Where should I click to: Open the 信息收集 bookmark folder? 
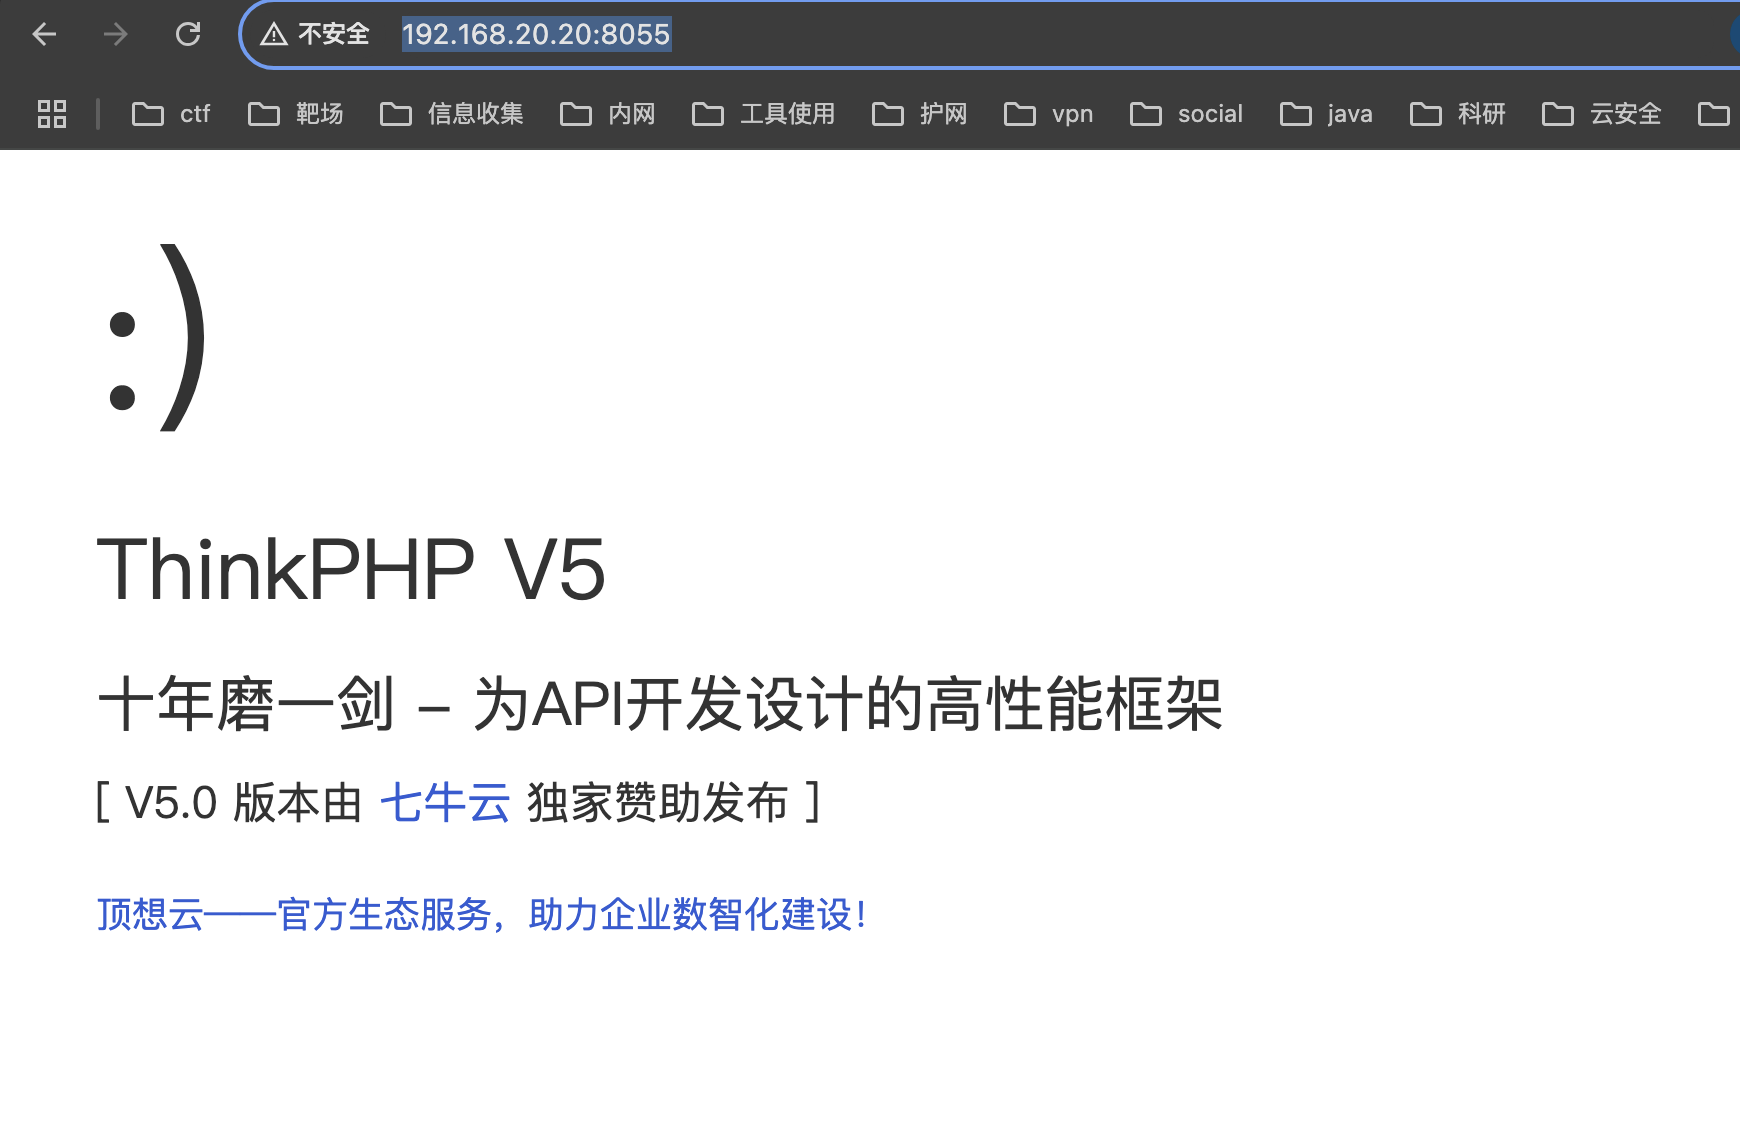[452, 114]
